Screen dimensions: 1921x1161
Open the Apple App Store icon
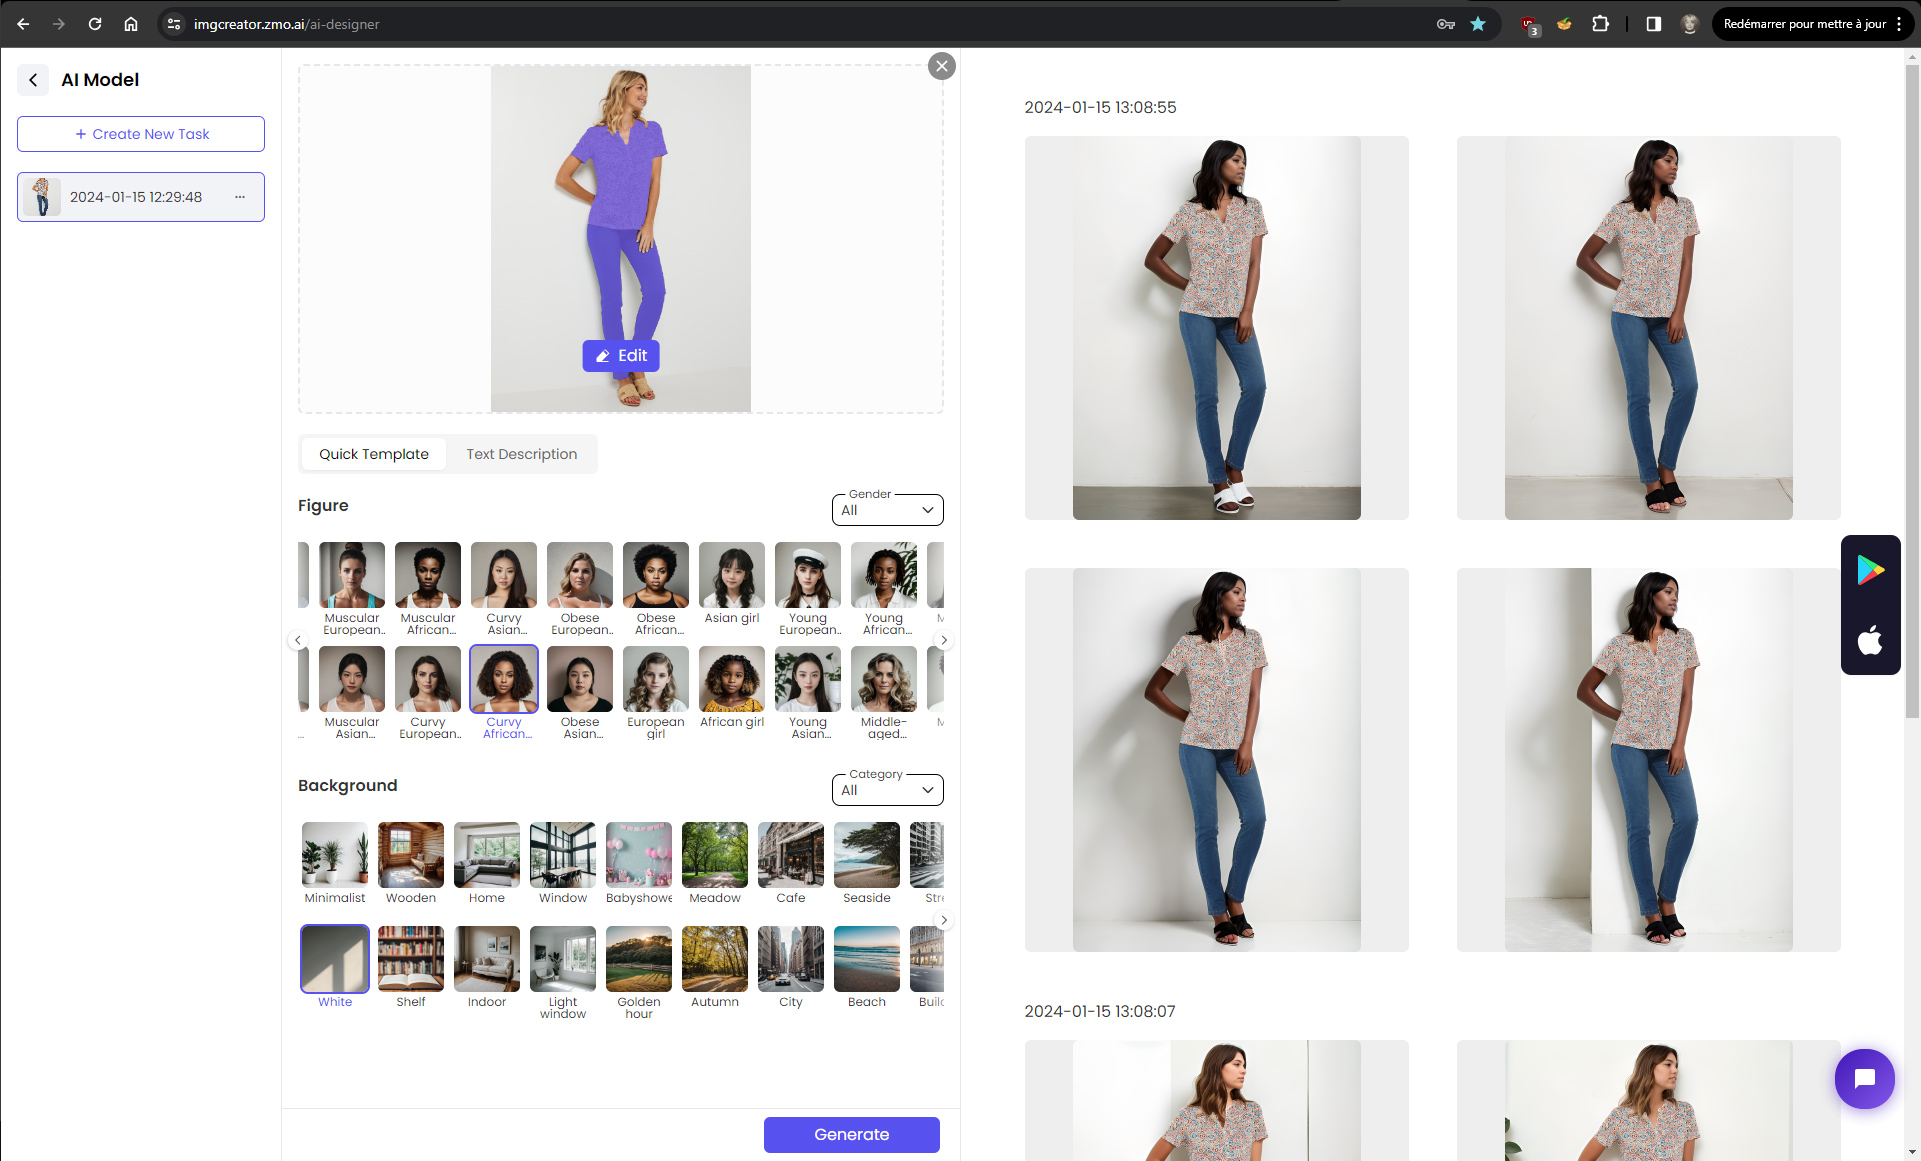pyautogui.click(x=1870, y=640)
